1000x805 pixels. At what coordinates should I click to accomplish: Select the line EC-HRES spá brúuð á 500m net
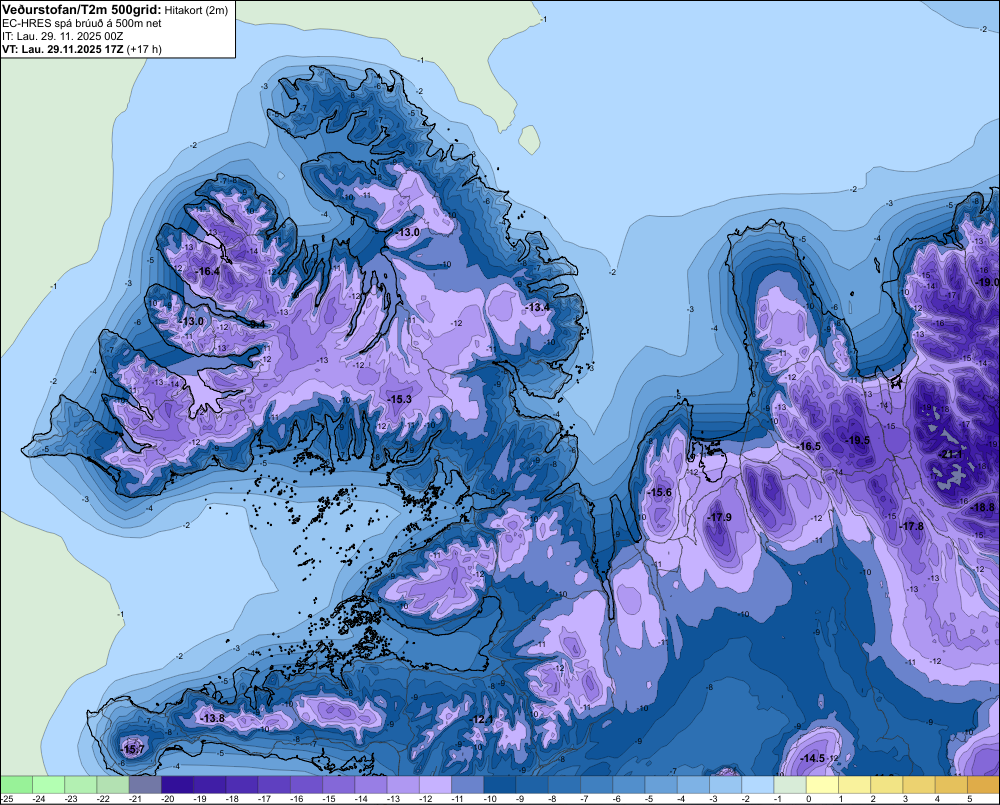(82, 23)
